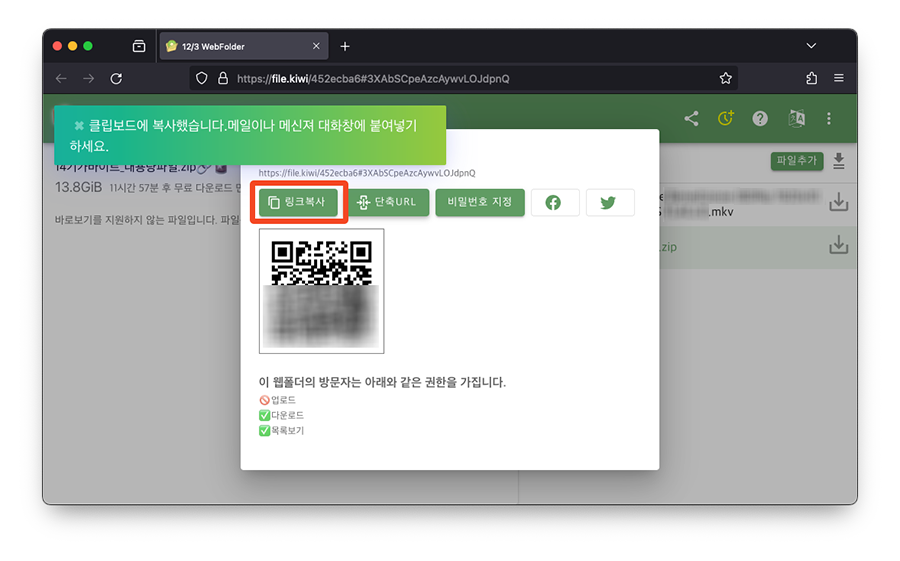Reload the page with refresh icon
The image size is (900, 561).
coord(117,79)
